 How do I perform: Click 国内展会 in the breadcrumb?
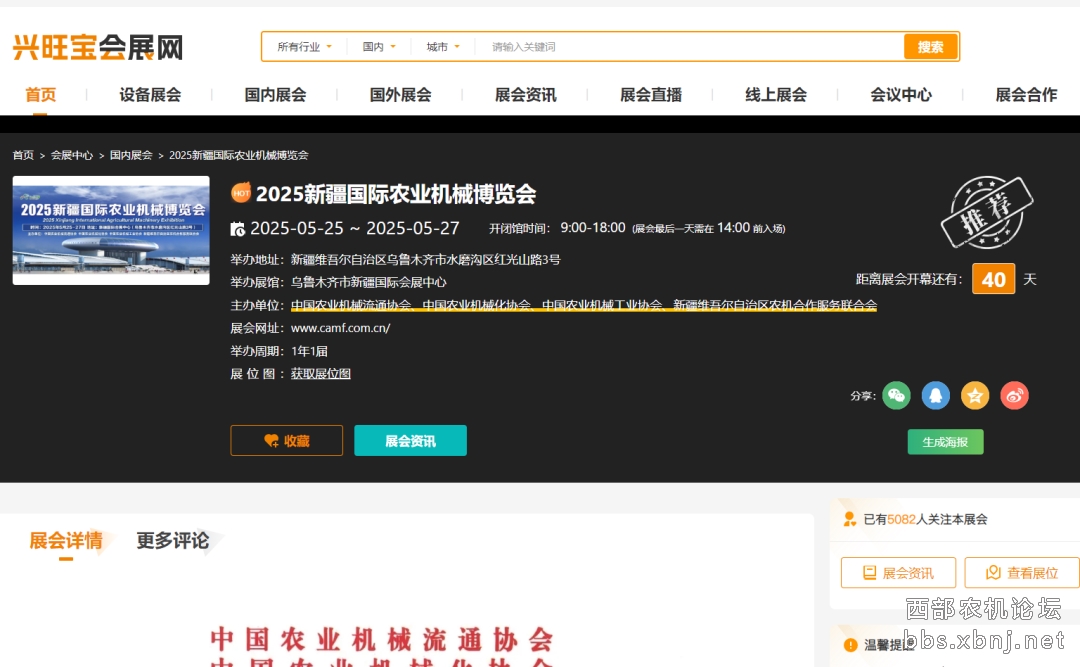point(131,155)
